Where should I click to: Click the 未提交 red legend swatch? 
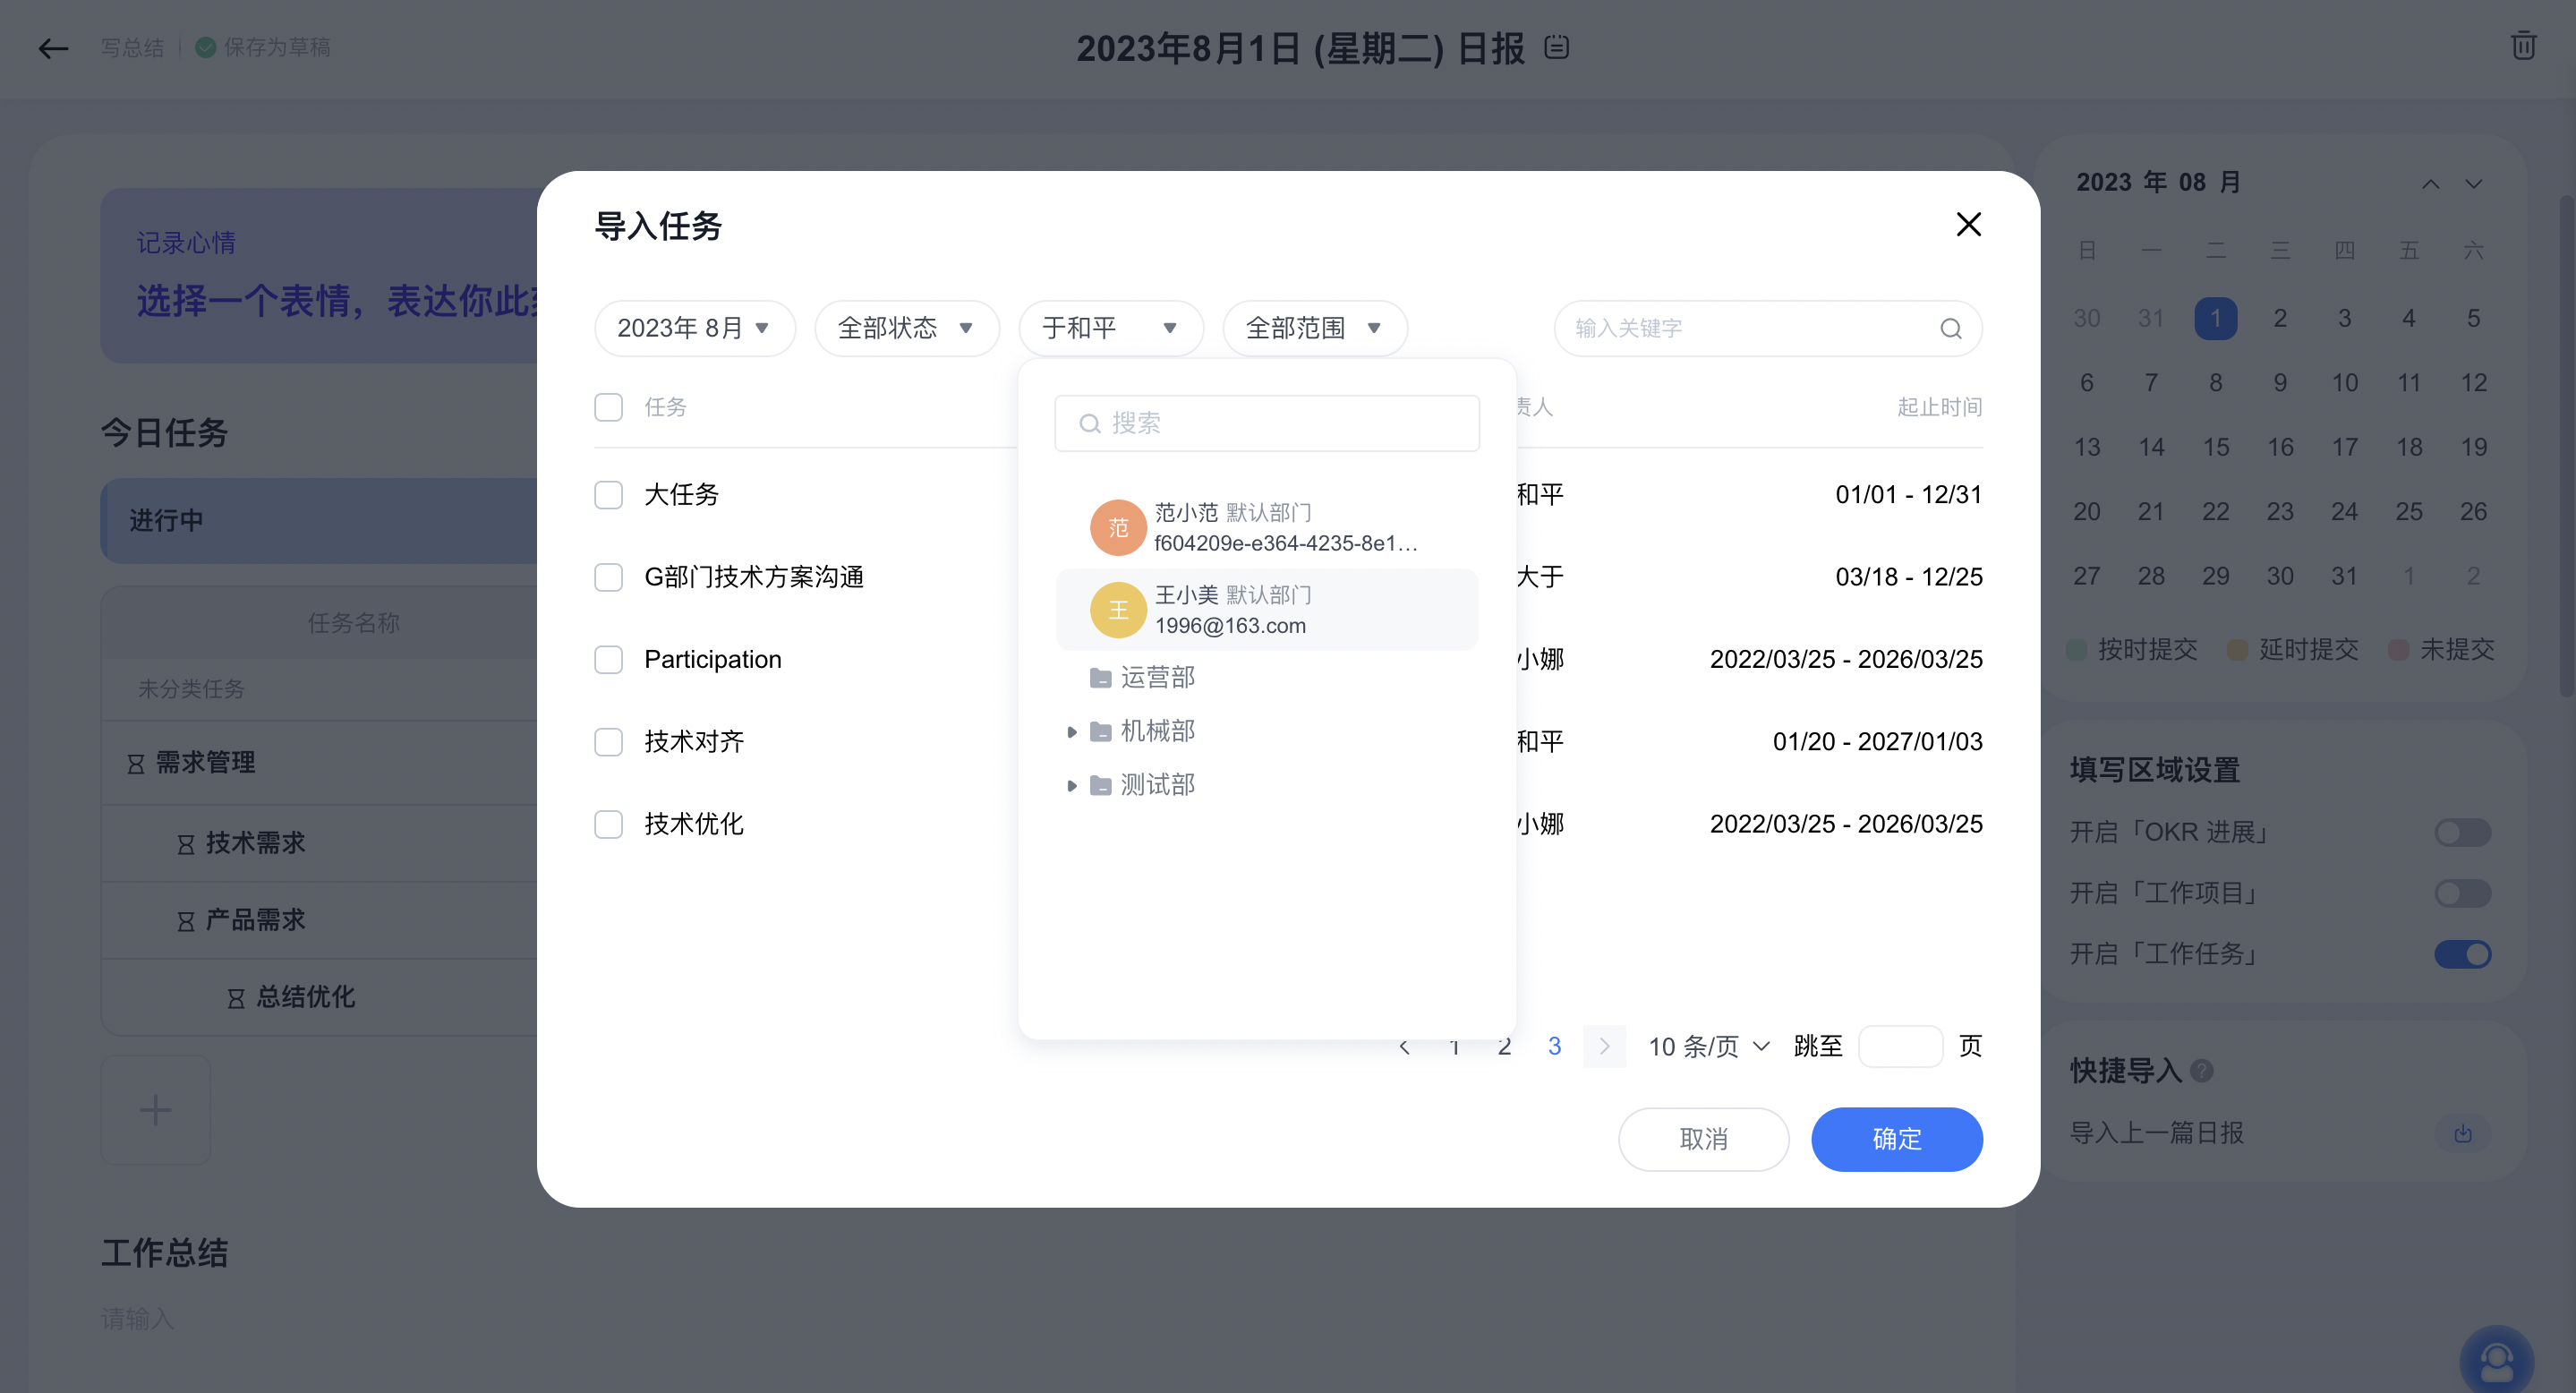click(2398, 650)
